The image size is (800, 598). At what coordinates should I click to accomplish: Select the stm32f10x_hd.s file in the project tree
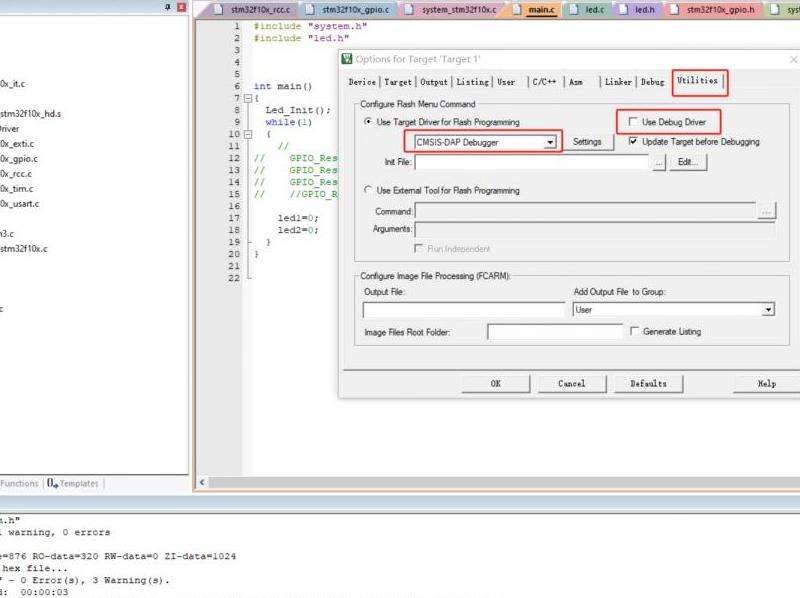[x=31, y=114]
